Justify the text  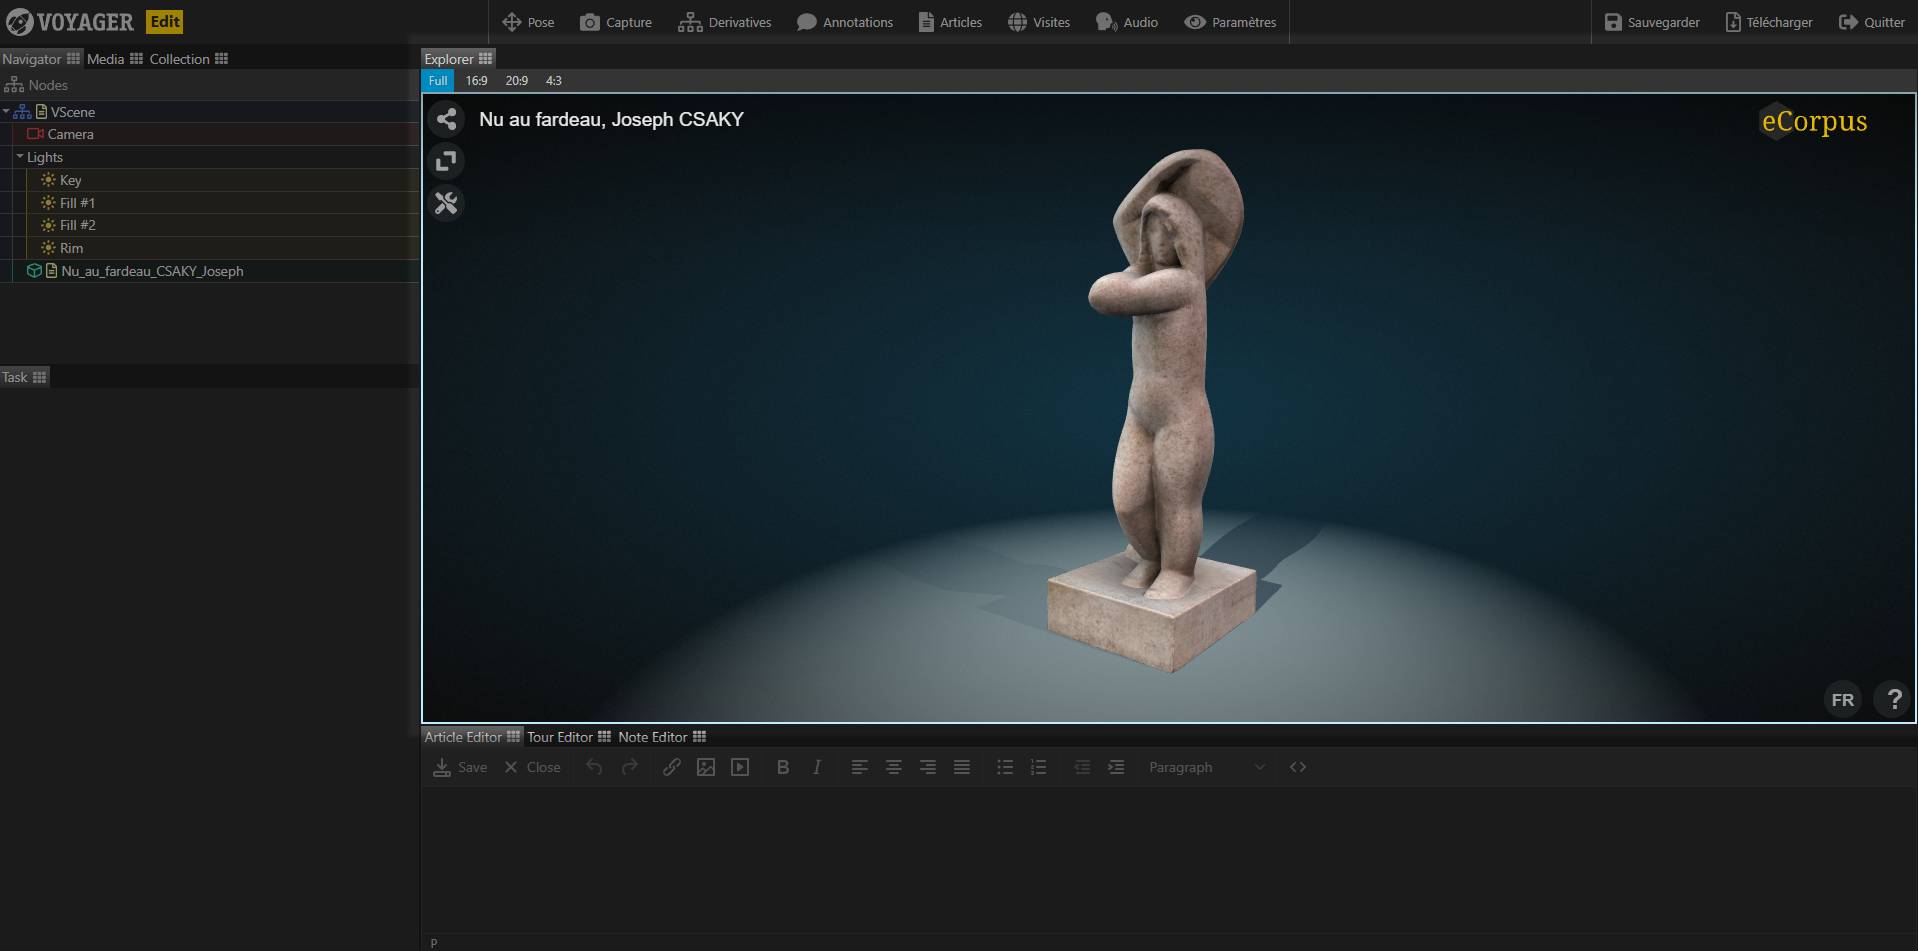pos(962,767)
